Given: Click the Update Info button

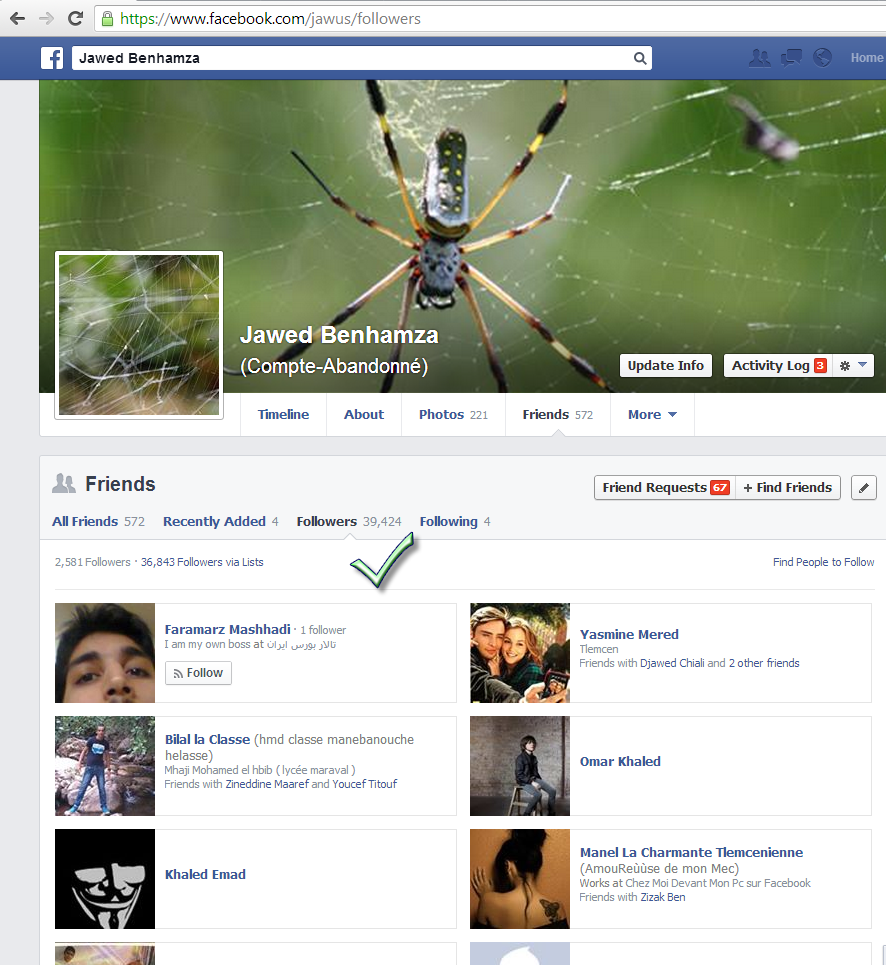Looking at the screenshot, I should point(665,366).
